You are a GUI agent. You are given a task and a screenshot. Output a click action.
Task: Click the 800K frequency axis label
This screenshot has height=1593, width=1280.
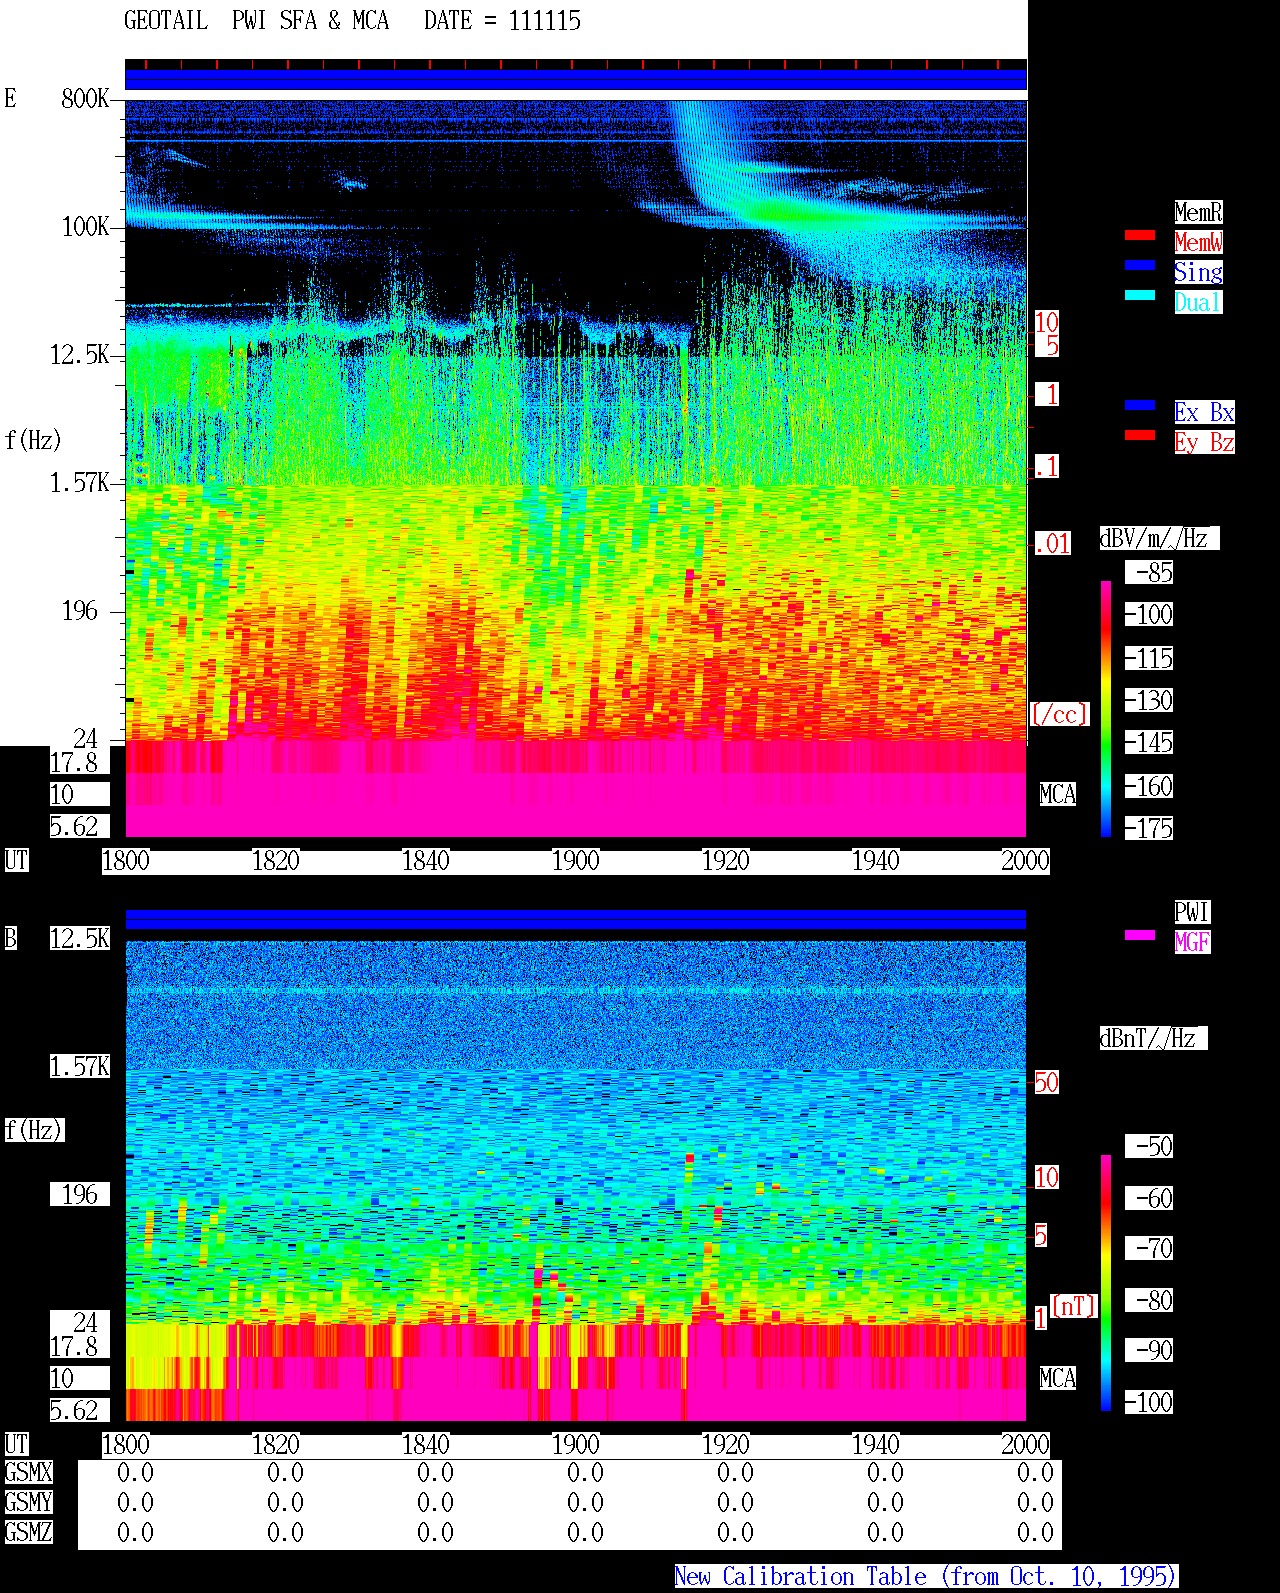click(x=85, y=99)
